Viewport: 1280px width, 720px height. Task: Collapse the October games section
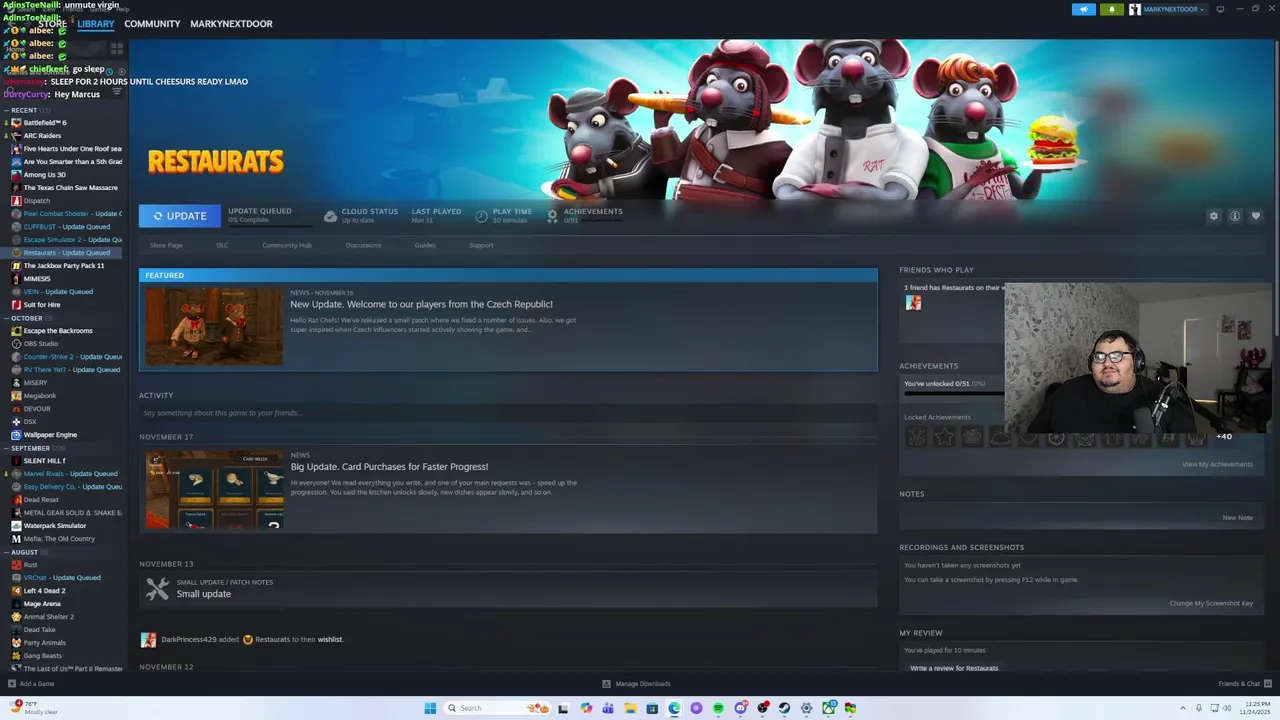(x=7, y=318)
